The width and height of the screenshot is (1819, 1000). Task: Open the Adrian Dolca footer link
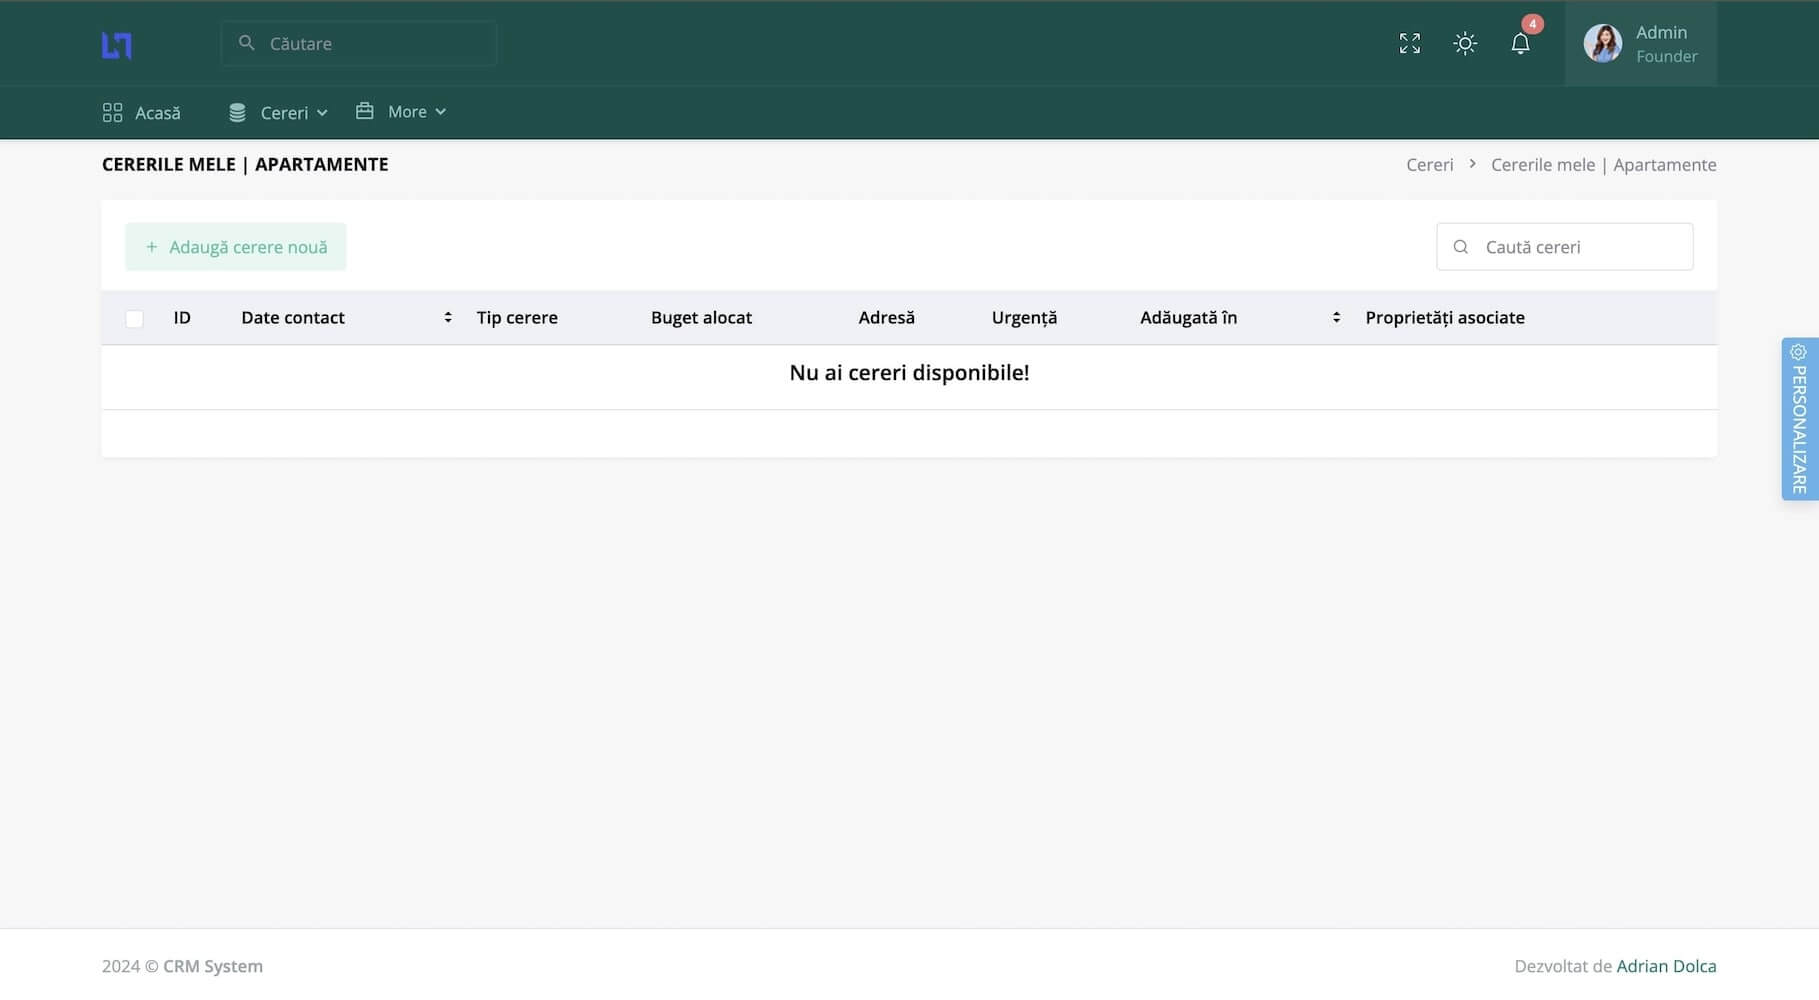point(1666,966)
